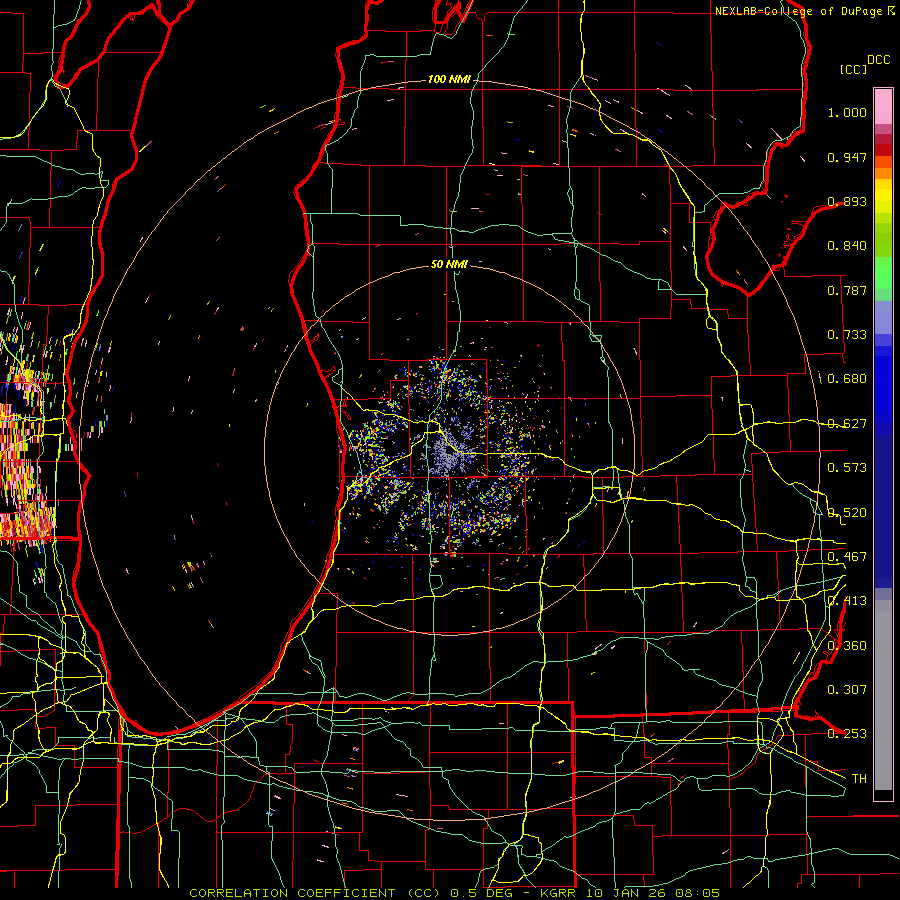Click the 0.893 legend value
Viewport: 900px width, 900px height.
pos(847,201)
